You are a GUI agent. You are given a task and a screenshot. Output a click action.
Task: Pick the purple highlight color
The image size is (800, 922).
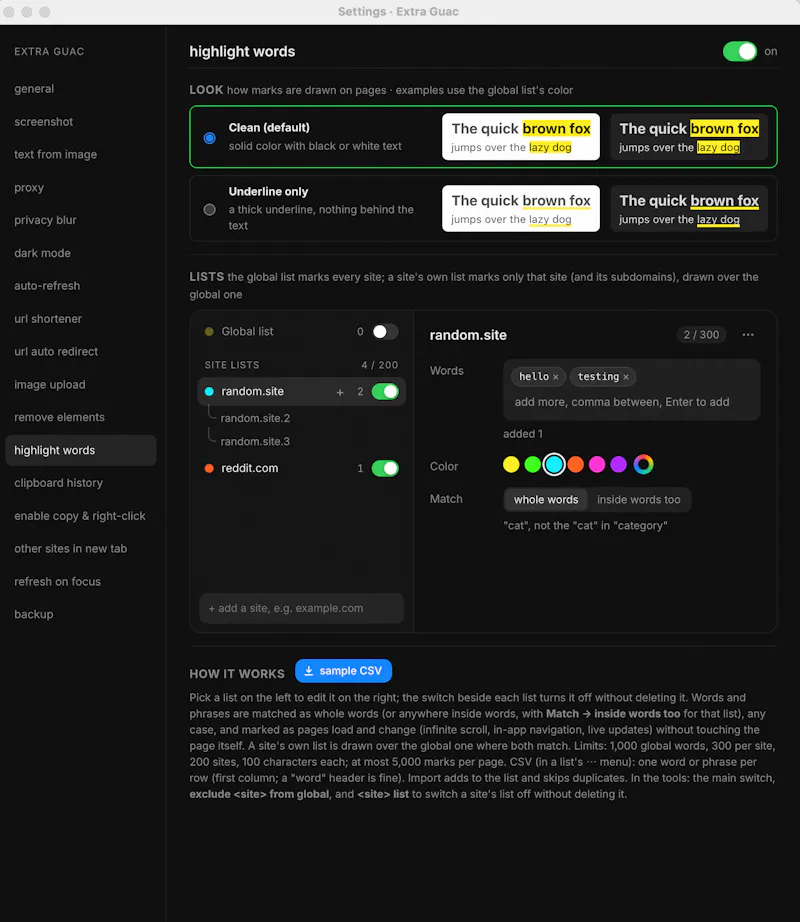coord(618,465)
